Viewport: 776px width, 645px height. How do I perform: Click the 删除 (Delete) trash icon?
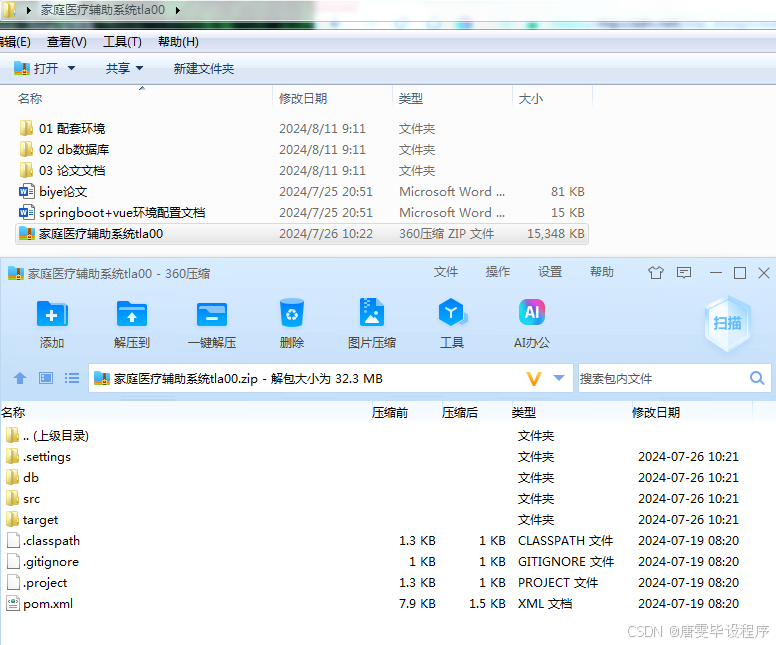coord(291,313)
